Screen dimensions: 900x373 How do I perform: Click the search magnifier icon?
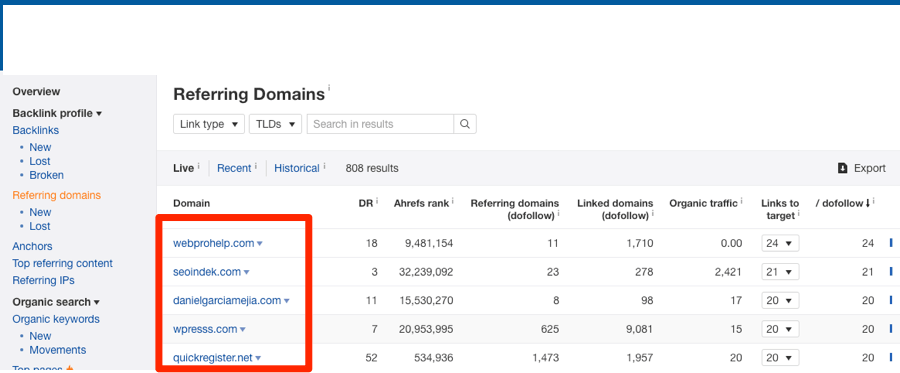(x=465, y=124)
